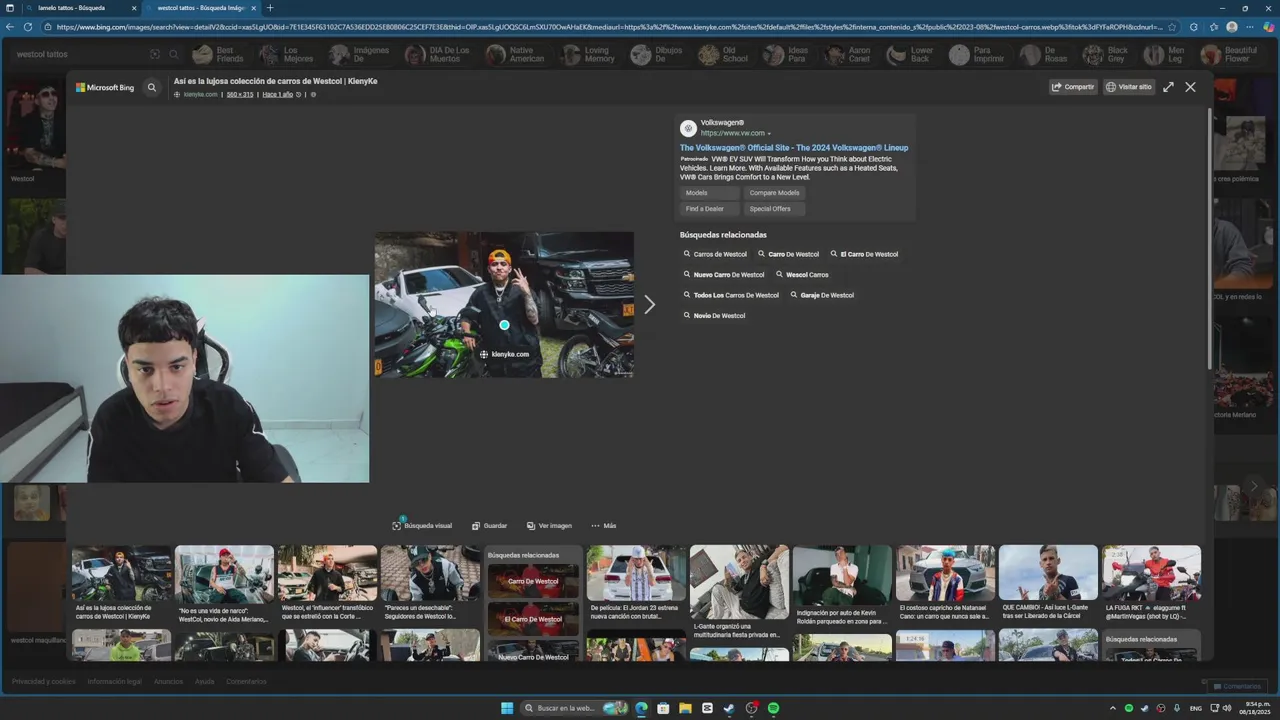The height and width of the screenshot is (720, 1280).
Task: Expand the image viewer to fullscreen
Action: [x=1168, y=87]
